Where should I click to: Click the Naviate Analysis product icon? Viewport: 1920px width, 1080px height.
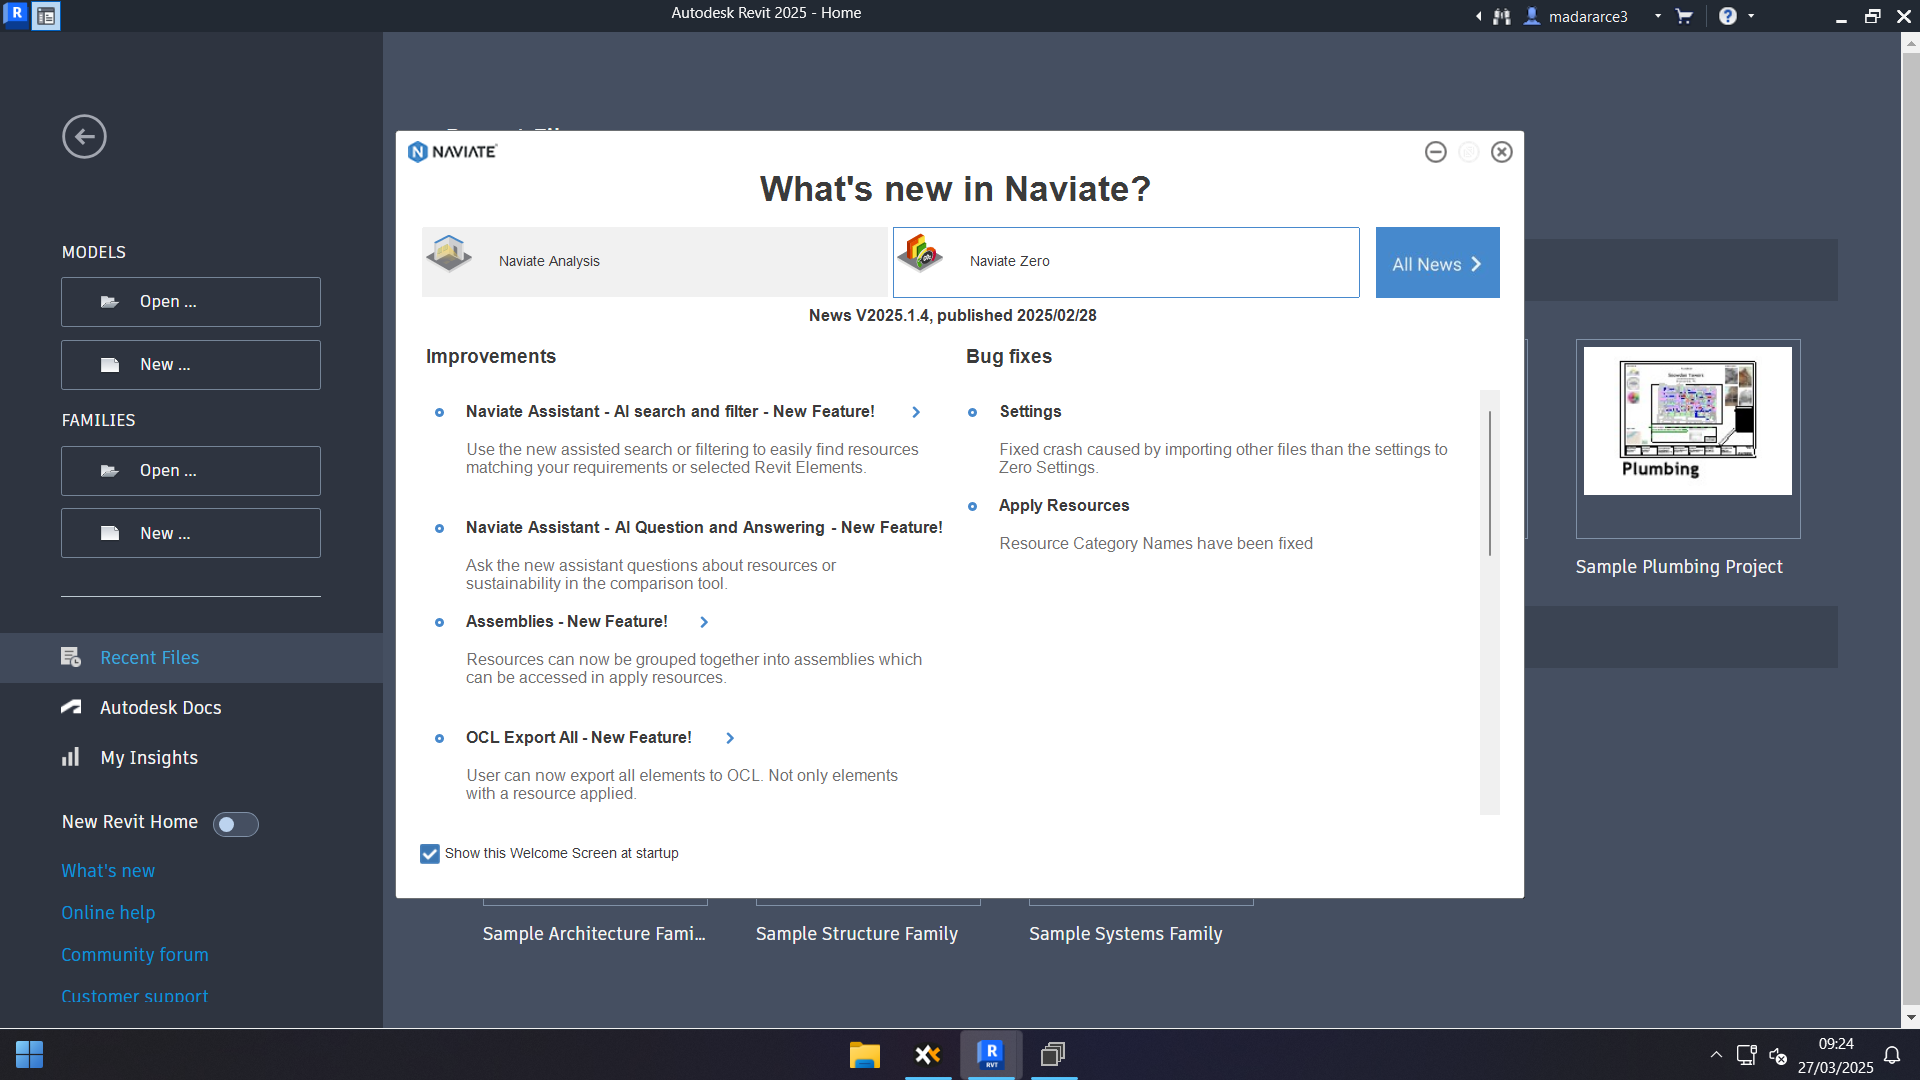(x=449, y=254)
